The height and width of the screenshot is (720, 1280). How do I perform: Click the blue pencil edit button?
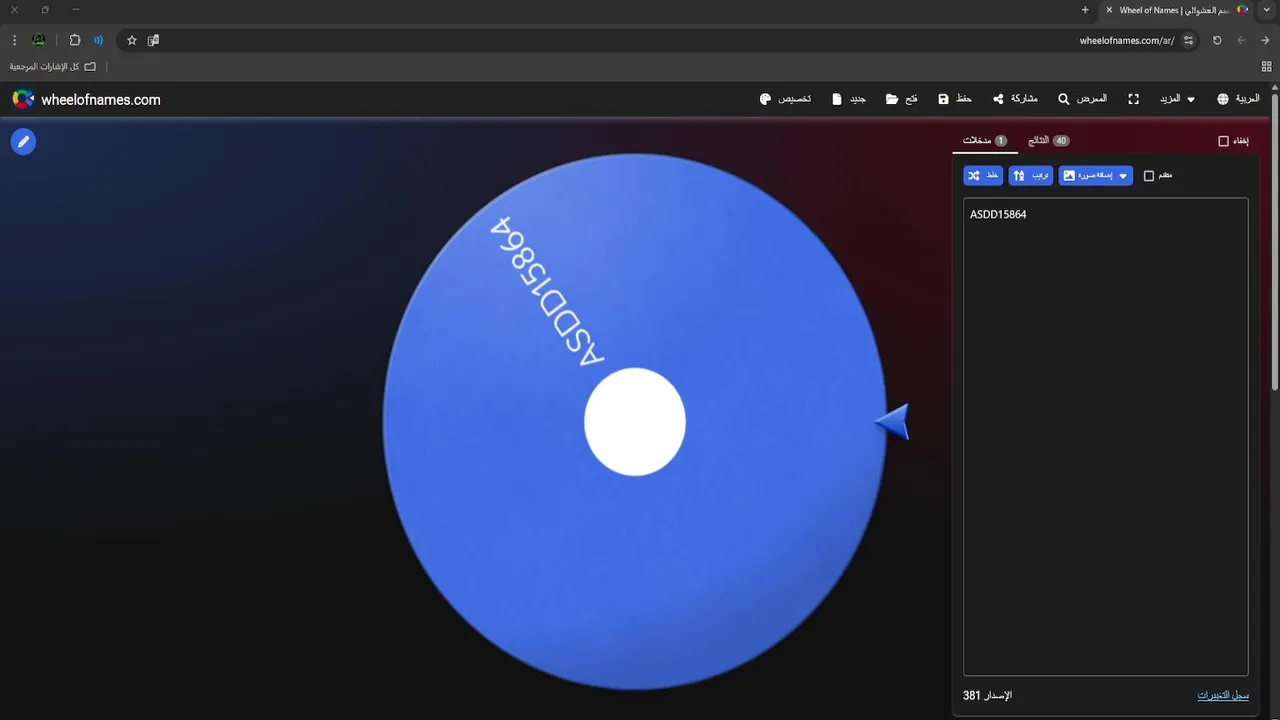coord(23,141)
